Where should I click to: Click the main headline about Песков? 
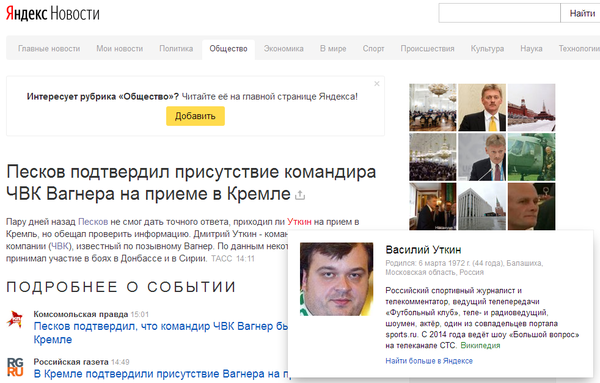coord(191,183)
